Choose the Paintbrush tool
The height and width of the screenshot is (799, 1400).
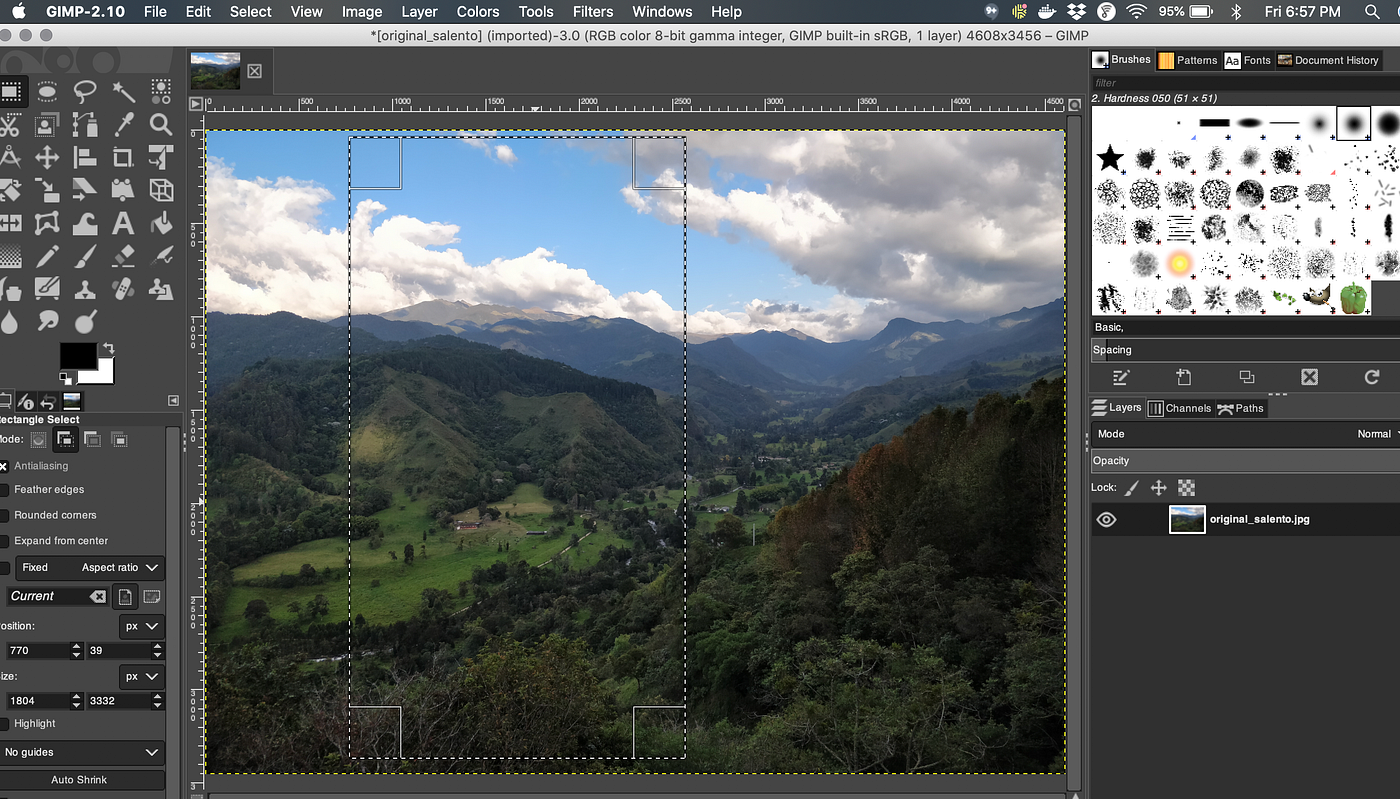click(86, 256)
